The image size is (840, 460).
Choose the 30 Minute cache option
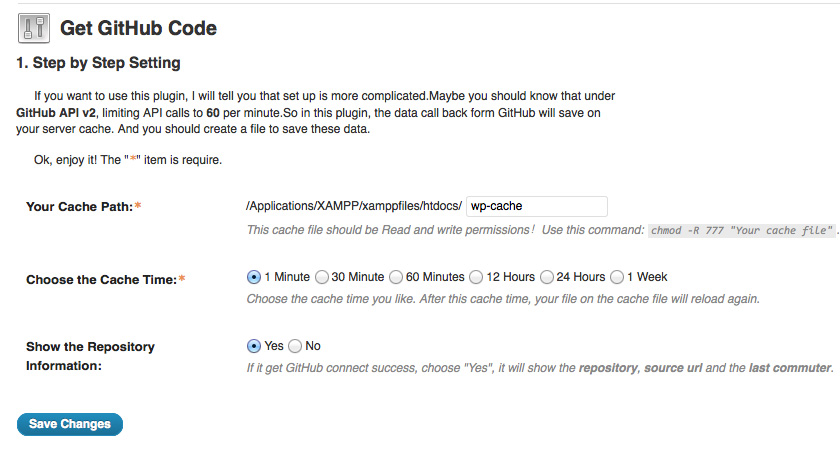[321, 277]
